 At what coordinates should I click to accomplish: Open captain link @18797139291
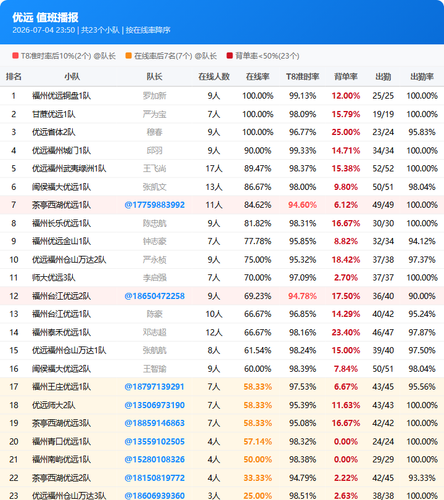(154, 387)
